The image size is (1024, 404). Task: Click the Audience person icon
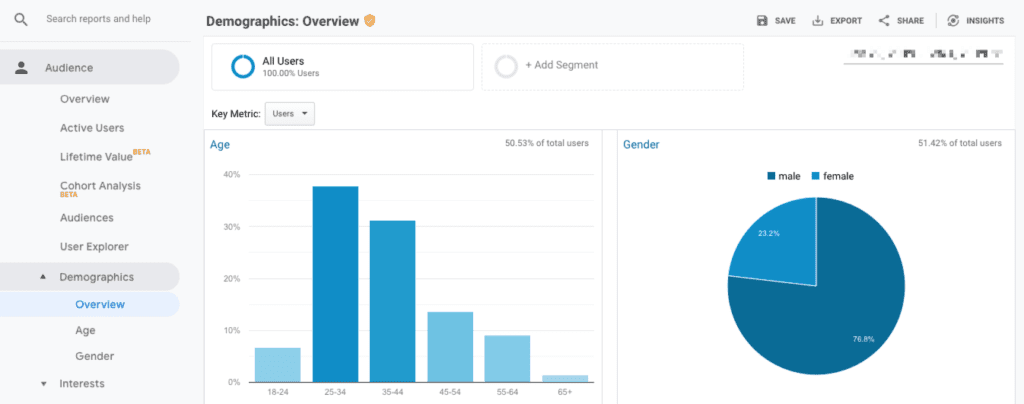[22, 67]
